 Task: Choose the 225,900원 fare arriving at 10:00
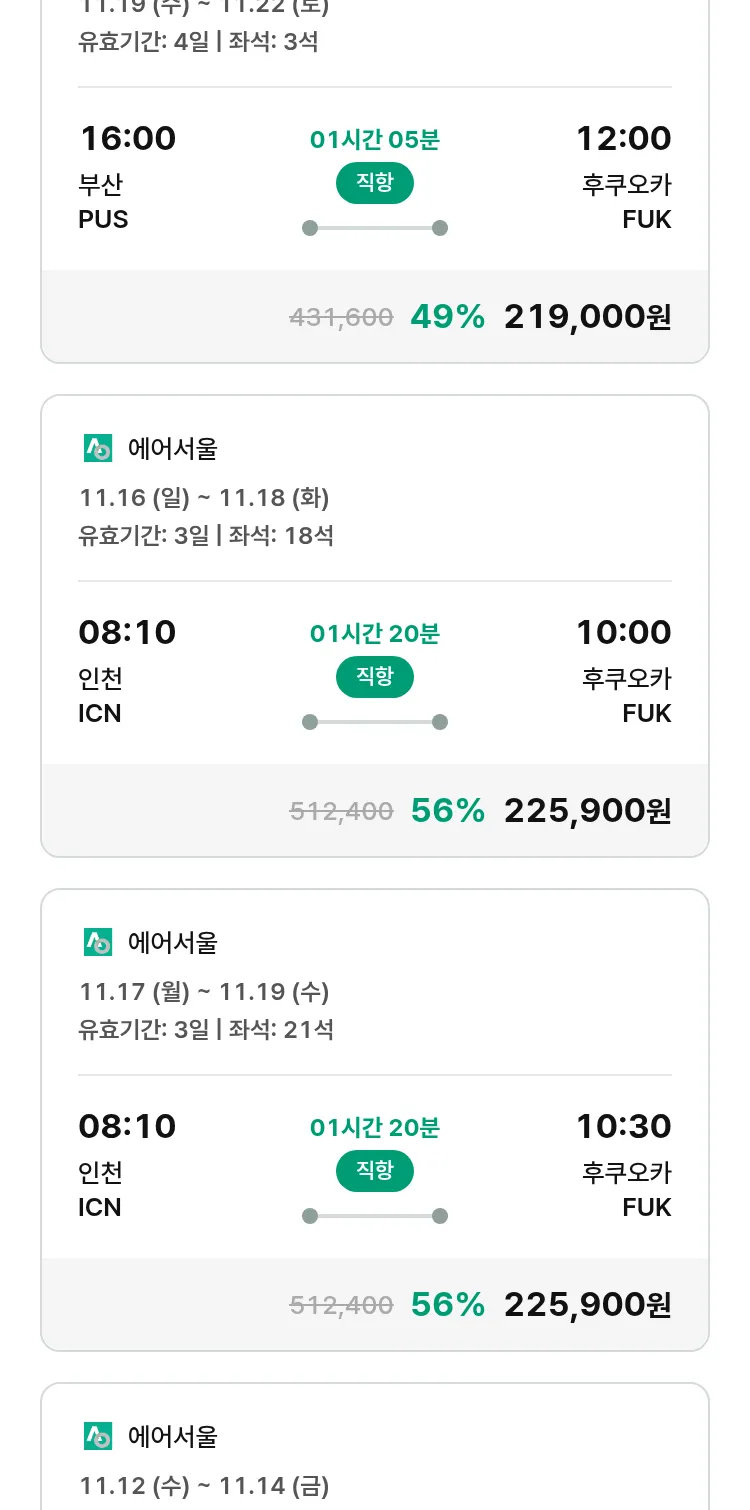tap(587, 811)
